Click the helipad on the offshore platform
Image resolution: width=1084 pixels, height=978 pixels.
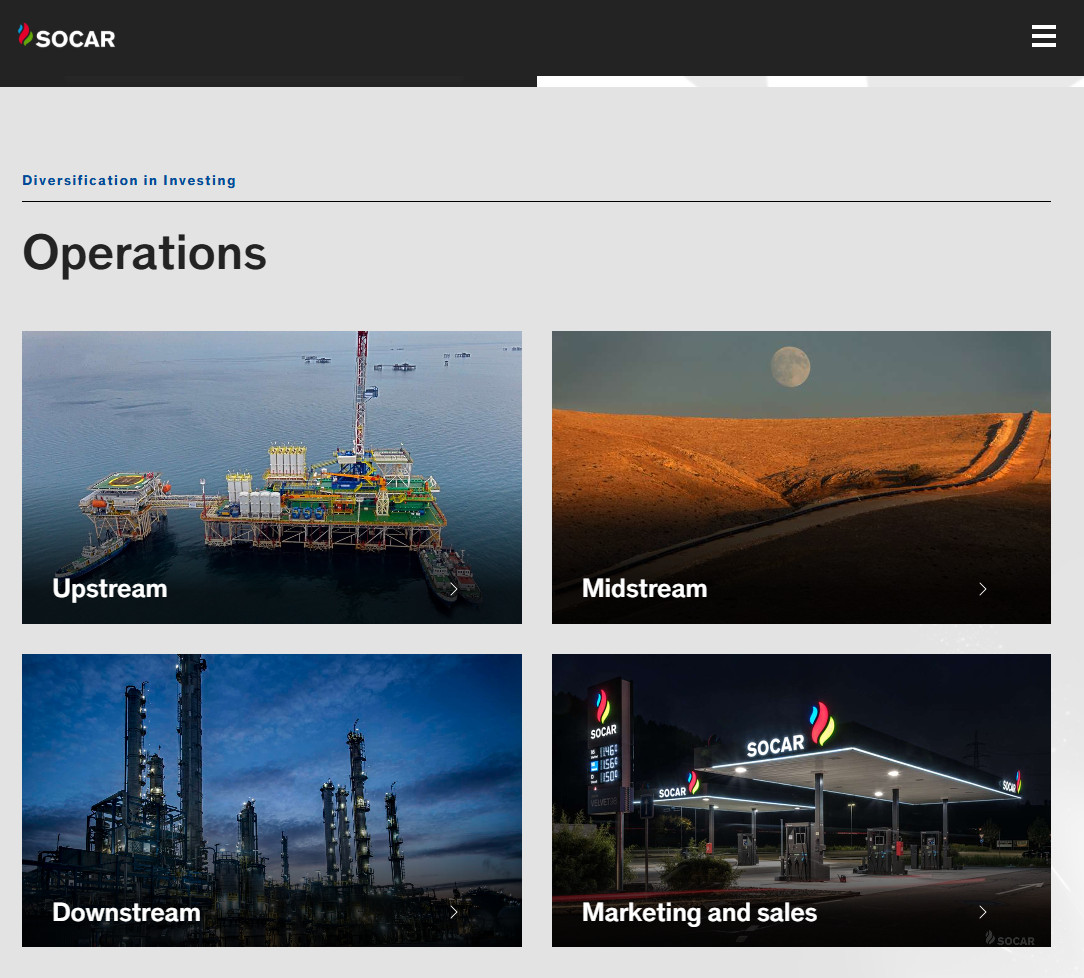click(x=120, y=483)
